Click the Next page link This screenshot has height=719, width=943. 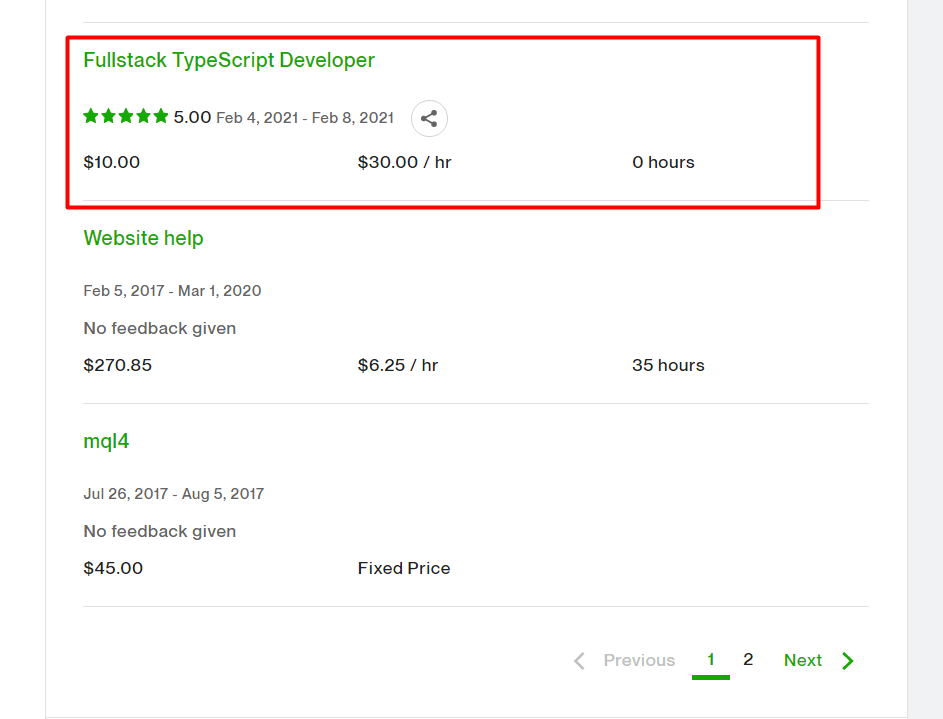(x=802, y=660)
